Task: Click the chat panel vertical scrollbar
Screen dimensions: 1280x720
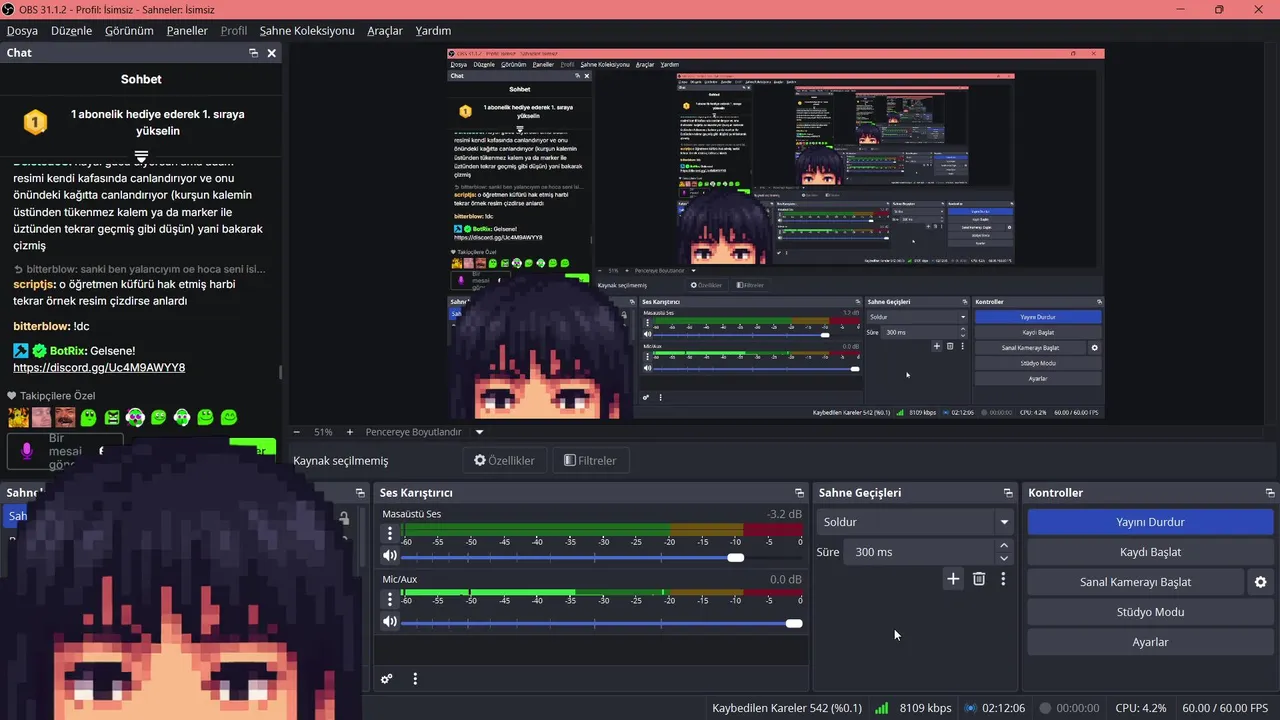Action: click(280, 372)
